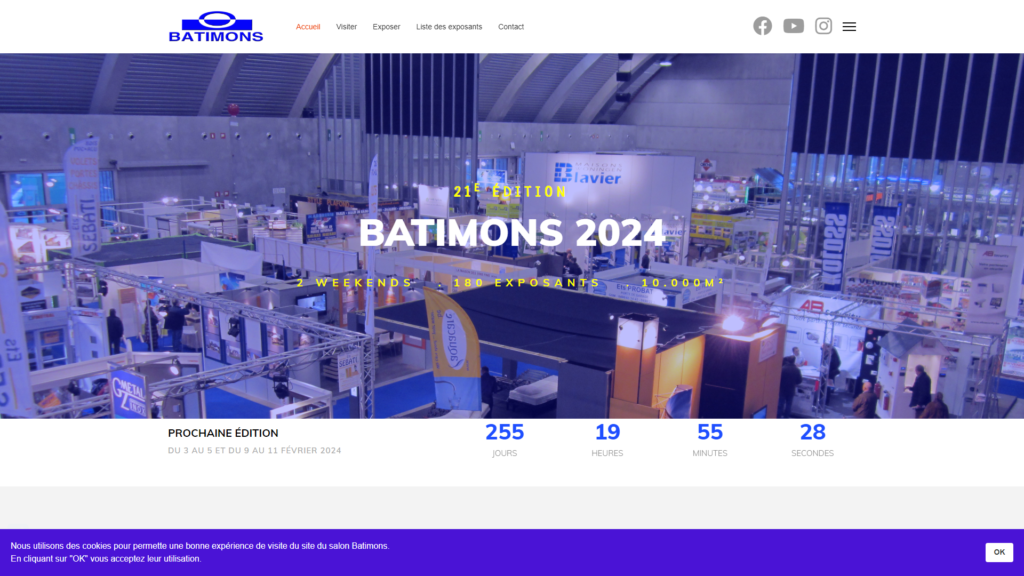Go to the Accueil menu item
Viewport: 1024px width, 576px height.
(308, 27)
